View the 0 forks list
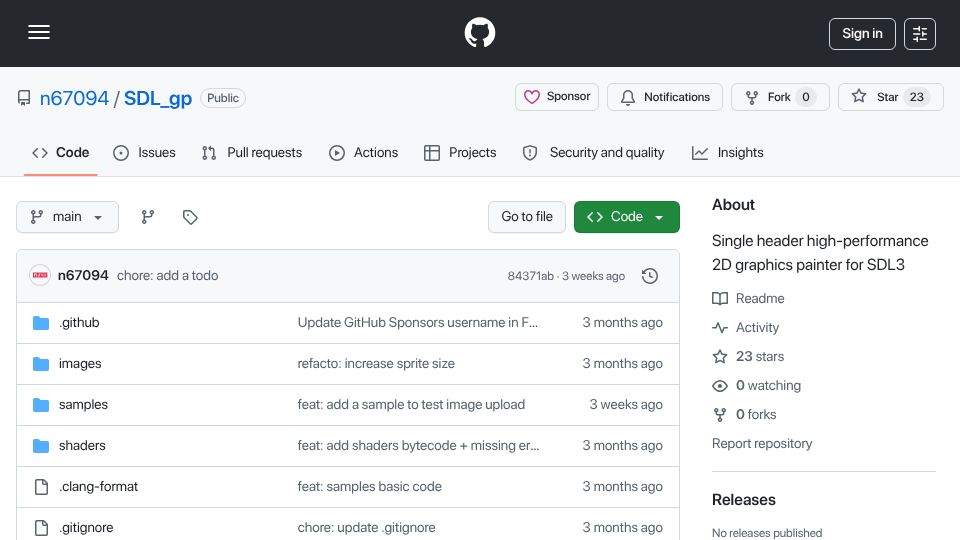960x540 pixels. (x=744, y=414)
